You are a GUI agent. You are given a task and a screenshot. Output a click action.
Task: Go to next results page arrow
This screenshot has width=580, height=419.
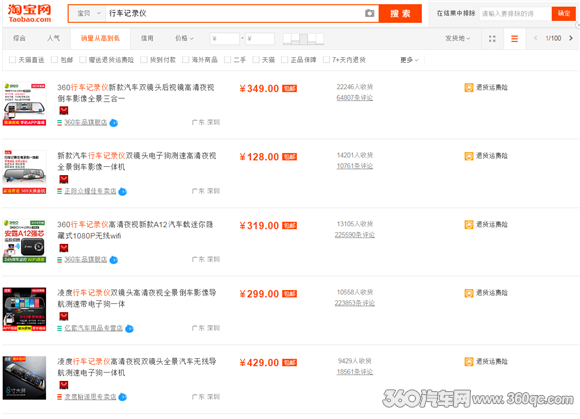coord(571,38)
